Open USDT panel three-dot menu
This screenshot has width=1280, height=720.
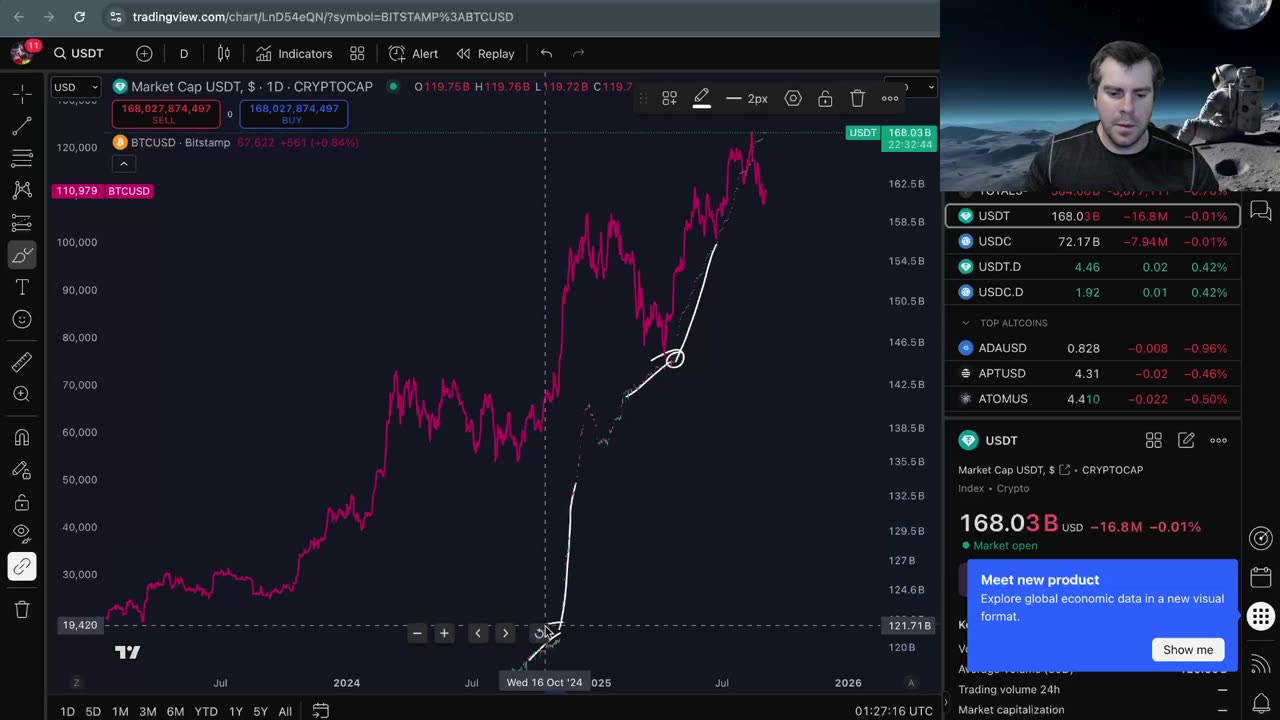(x=1218, y=440)
